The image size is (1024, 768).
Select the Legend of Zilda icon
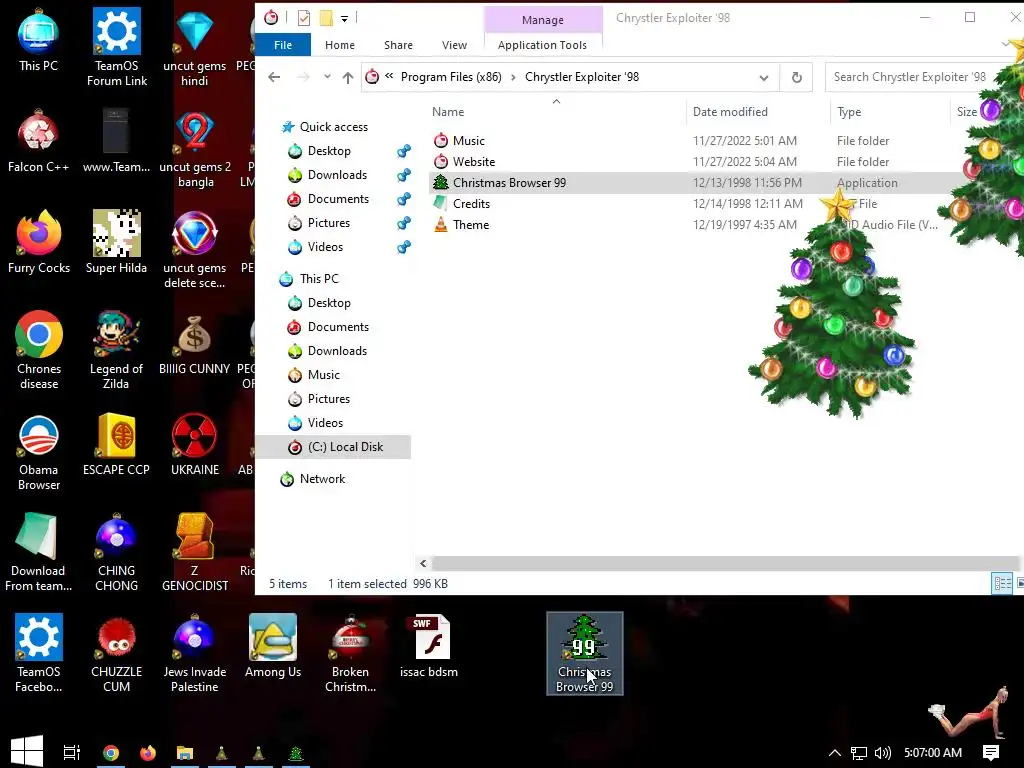tap(116, 350)
